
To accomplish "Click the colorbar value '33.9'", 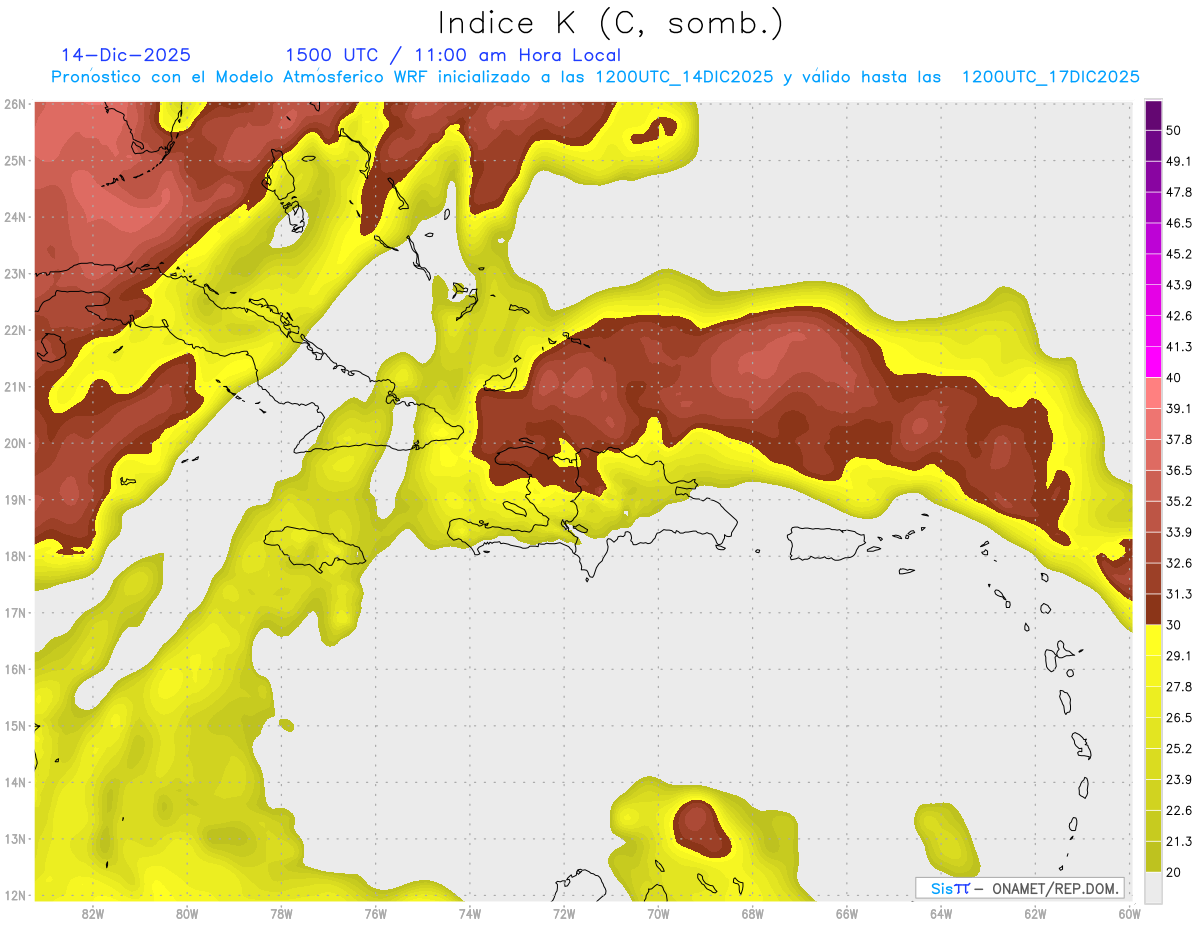I will tap(1179, 532).
